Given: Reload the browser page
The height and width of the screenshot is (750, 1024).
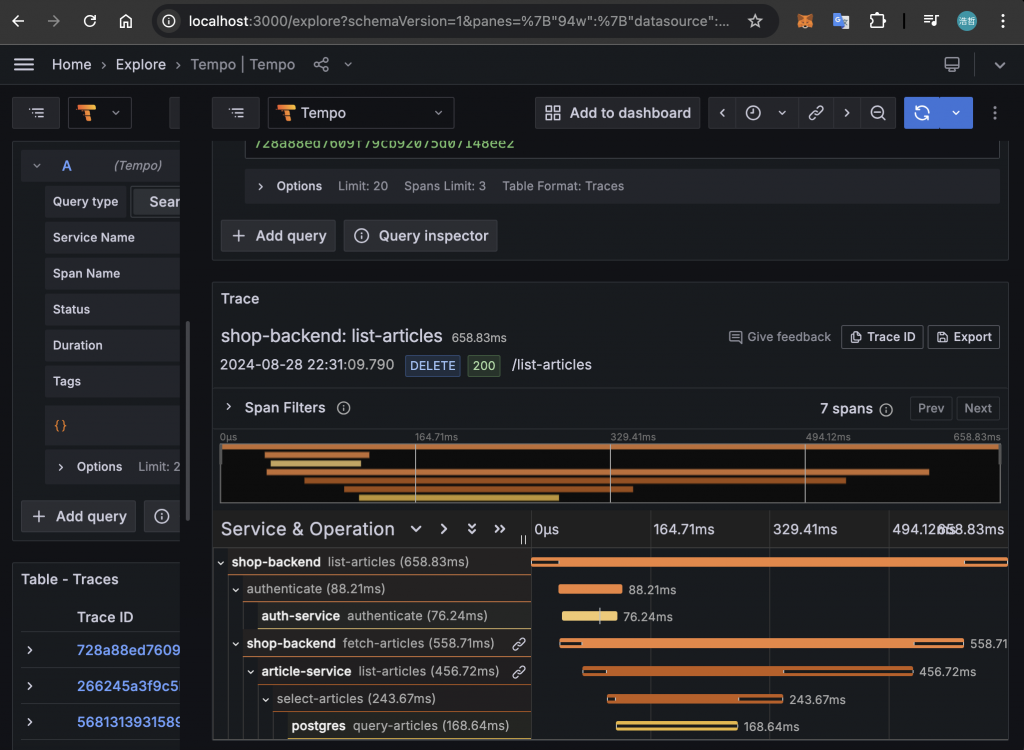Looking at the screenshot, I should 89,22.
